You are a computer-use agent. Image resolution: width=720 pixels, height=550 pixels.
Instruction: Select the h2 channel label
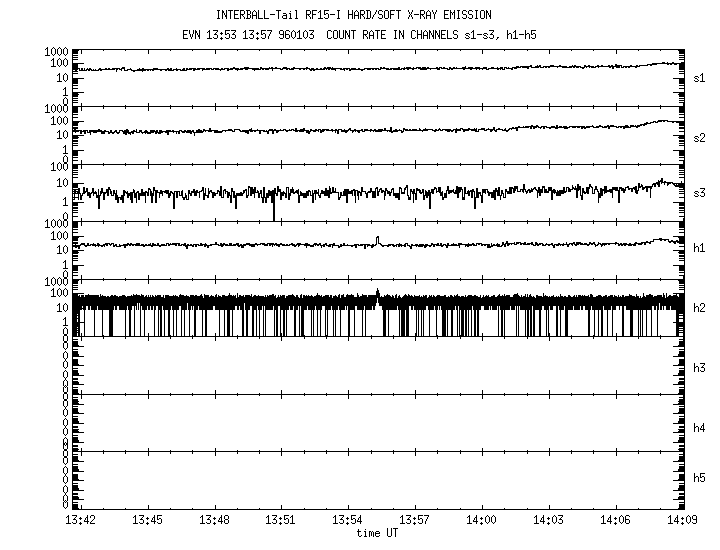pos(699,308)
